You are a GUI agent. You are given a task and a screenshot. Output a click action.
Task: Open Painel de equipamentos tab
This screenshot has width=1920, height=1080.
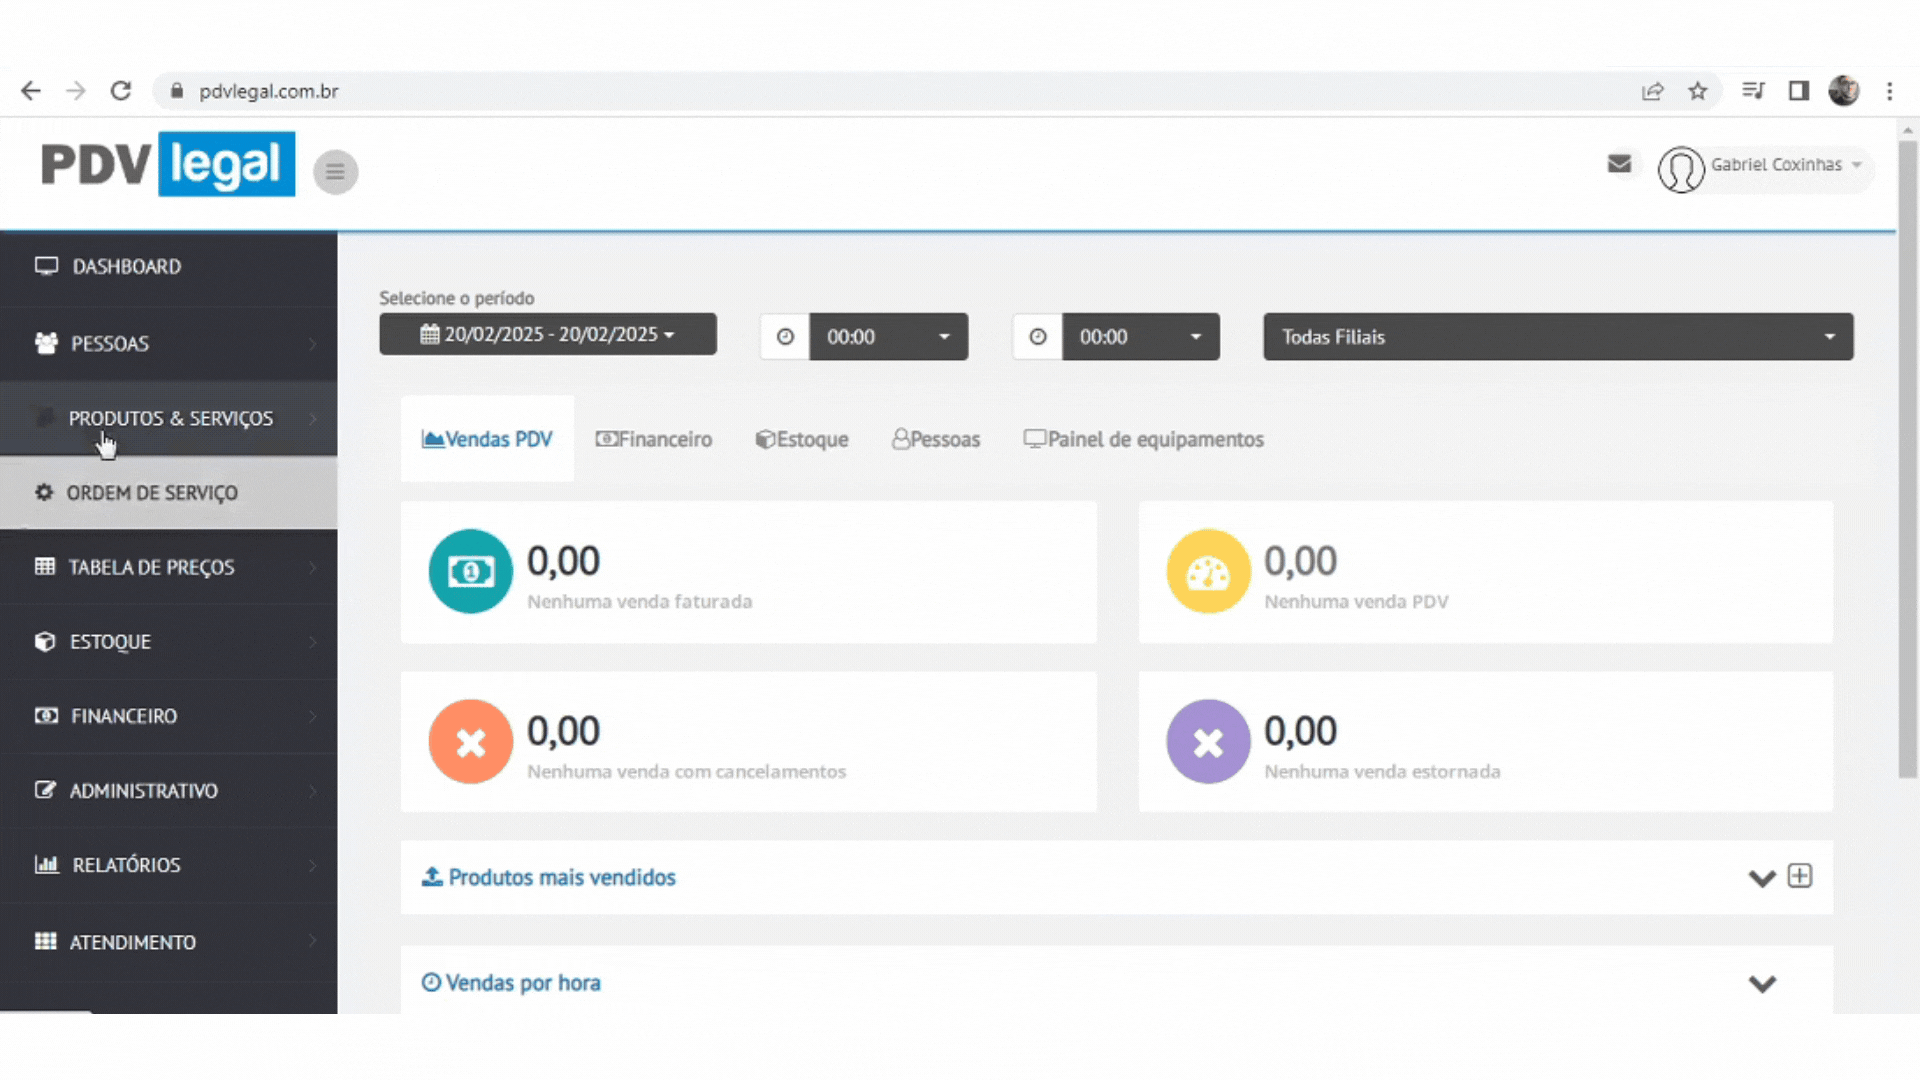[x=1143, y=439]
